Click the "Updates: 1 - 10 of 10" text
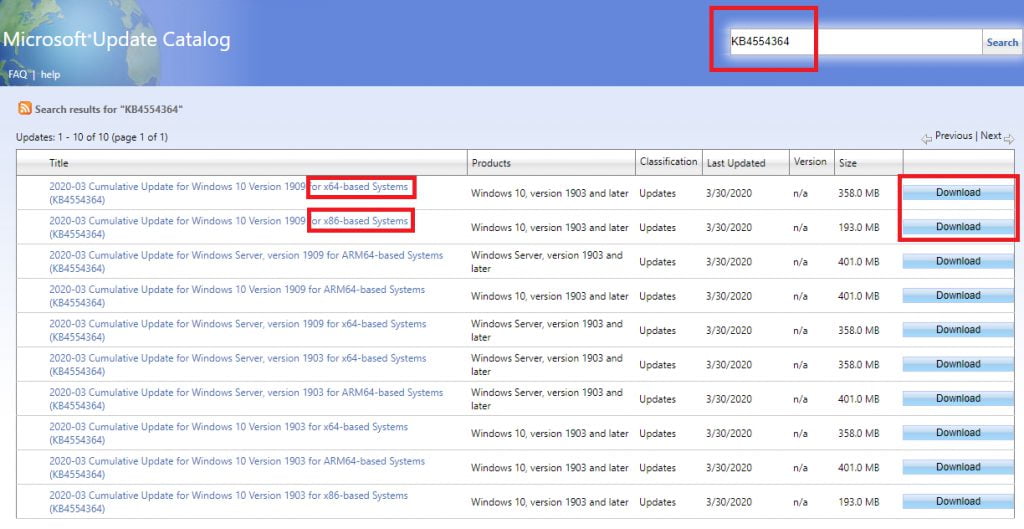 coord(91,137)
